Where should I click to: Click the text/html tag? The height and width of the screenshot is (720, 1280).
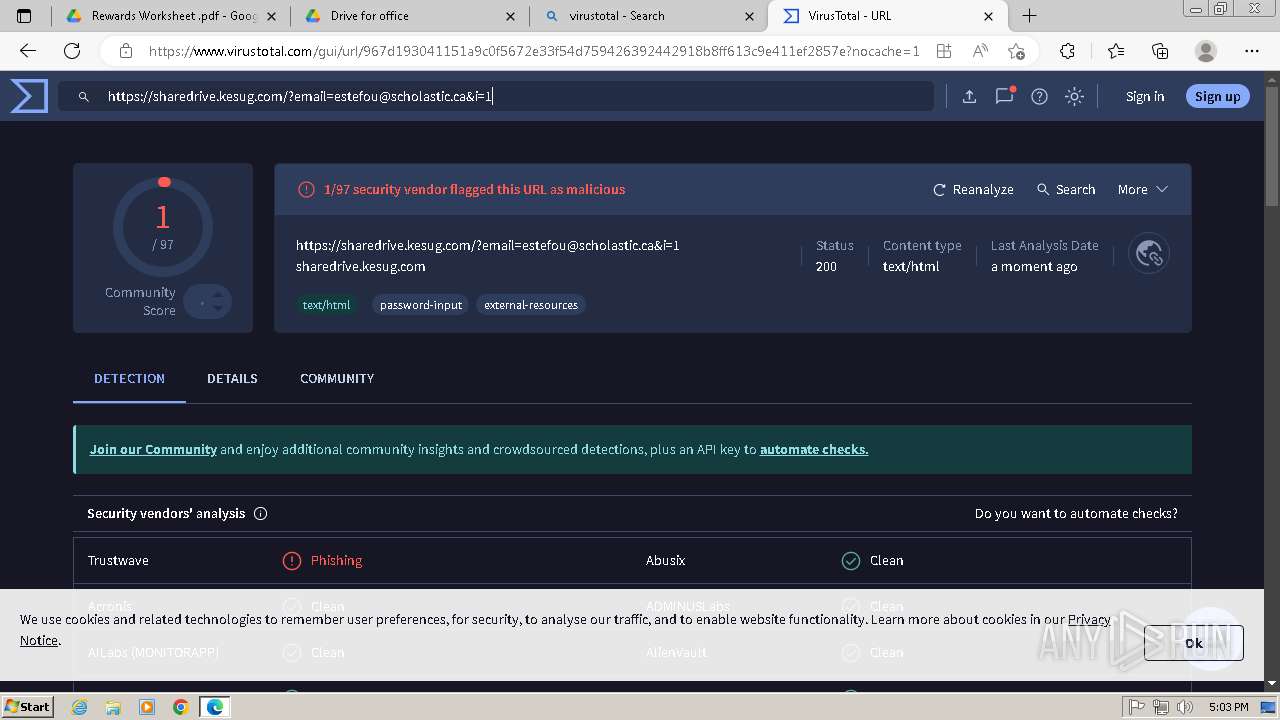click(327, 305)
